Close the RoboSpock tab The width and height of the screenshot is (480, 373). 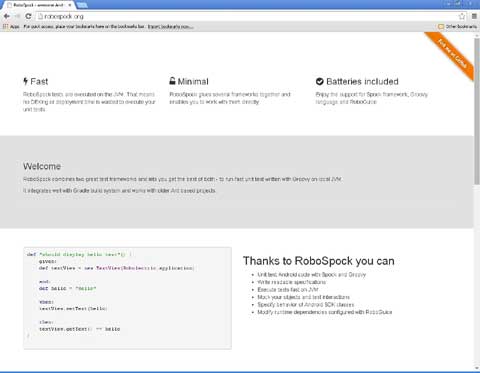pyautogui.click(x=70, y=5)
